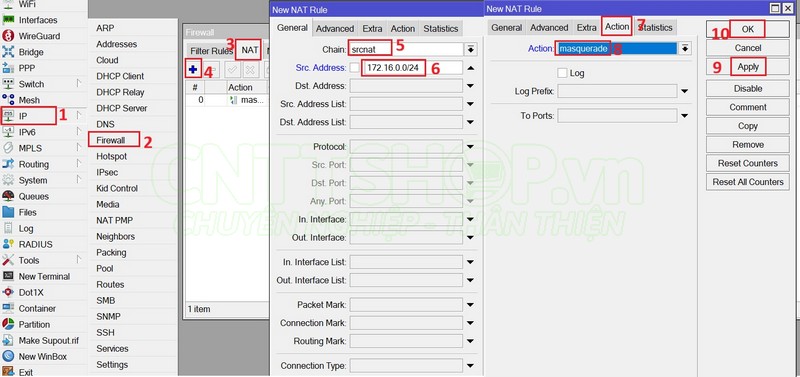
Task: Open Advanced tab beside the Chain field window
Action: coord(335,29)
